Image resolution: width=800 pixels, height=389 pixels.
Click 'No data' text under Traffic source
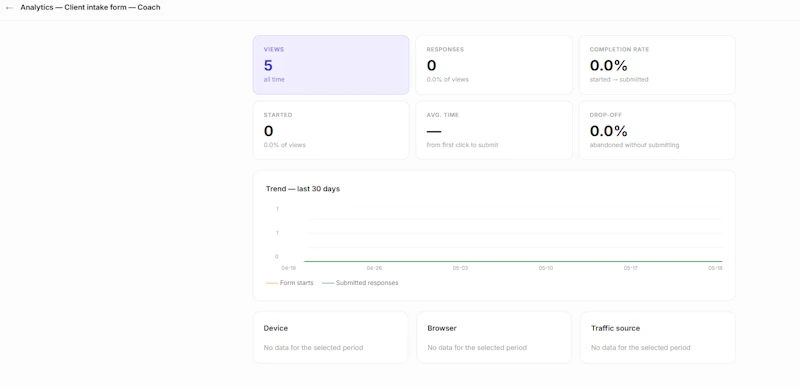640,348
